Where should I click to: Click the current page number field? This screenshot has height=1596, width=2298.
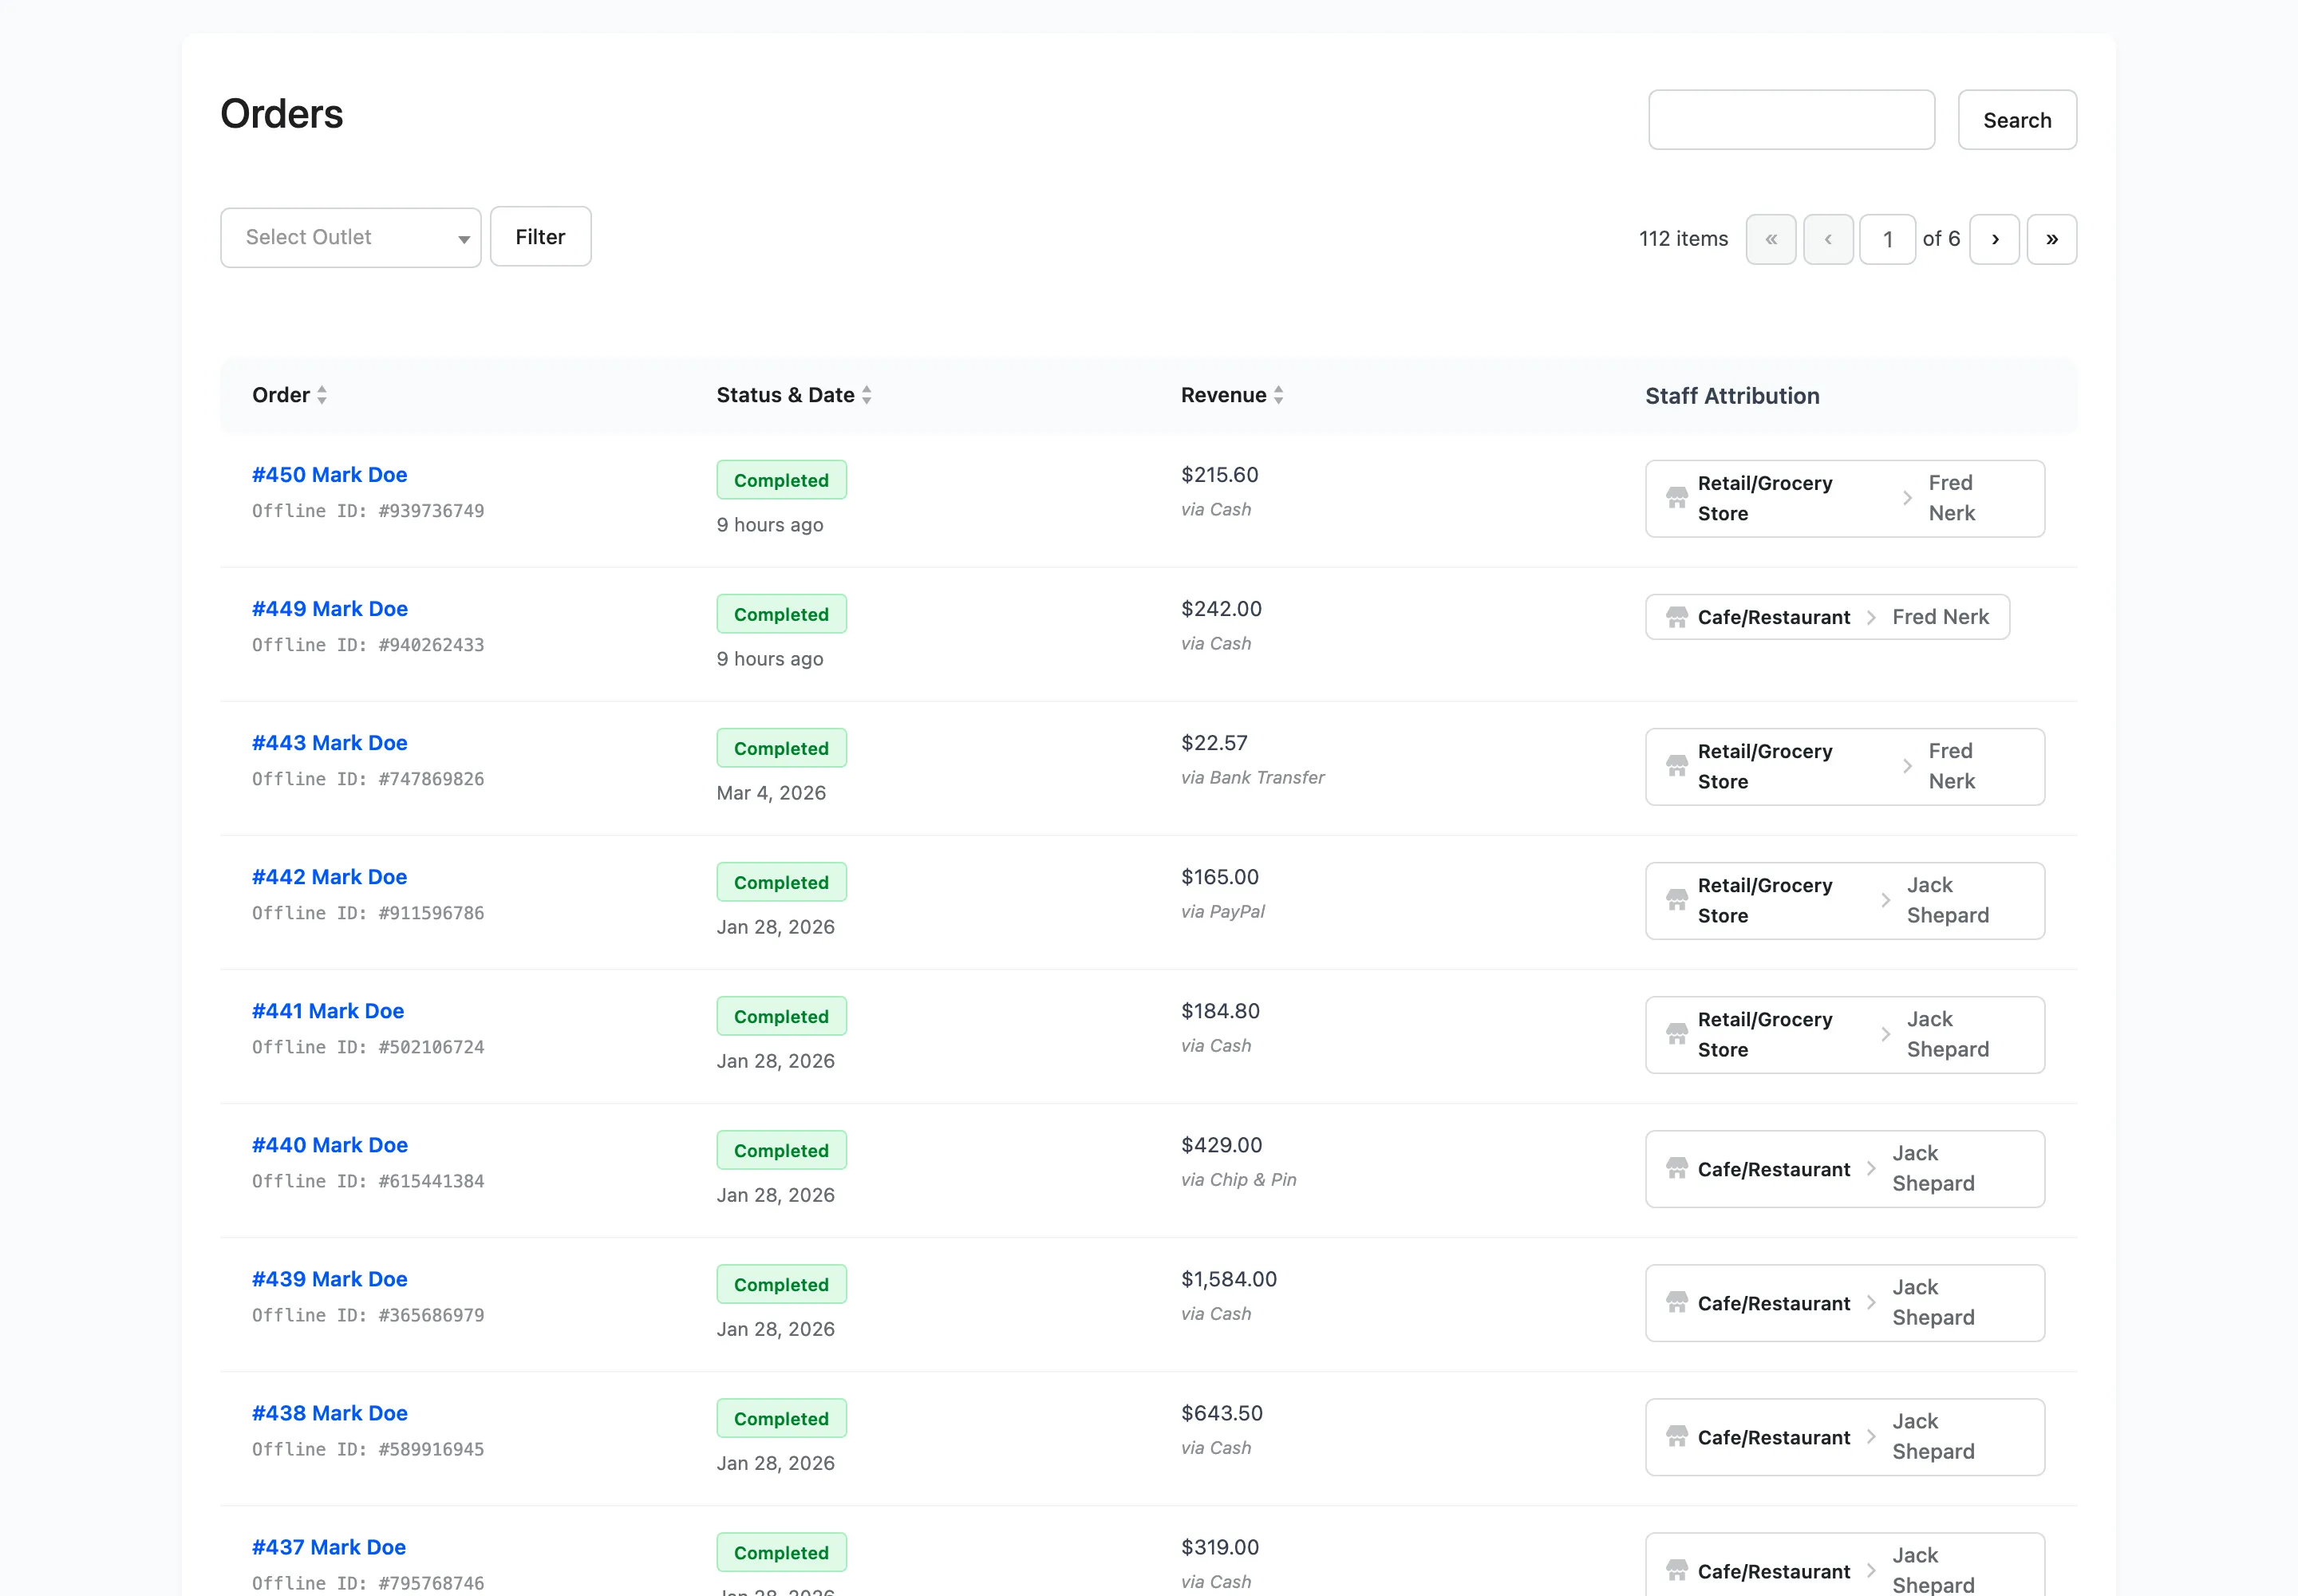1887,239
